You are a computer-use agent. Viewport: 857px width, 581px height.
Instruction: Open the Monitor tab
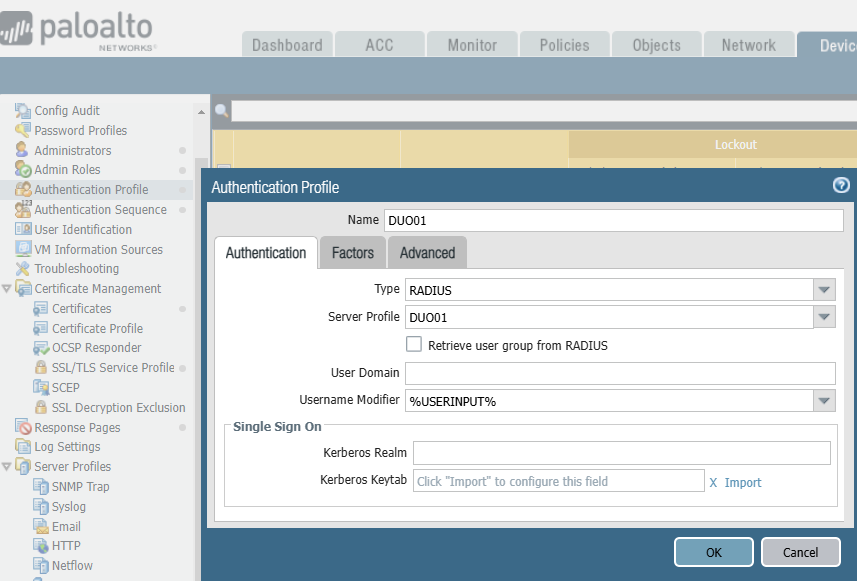pos(472,45)
